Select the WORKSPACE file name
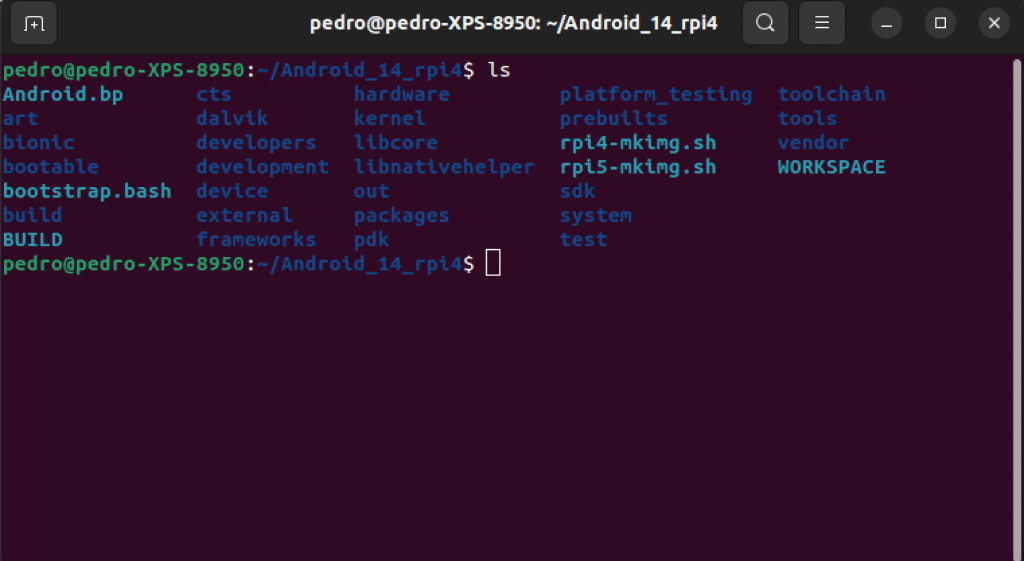1024x561 pixels. point(831,167)
